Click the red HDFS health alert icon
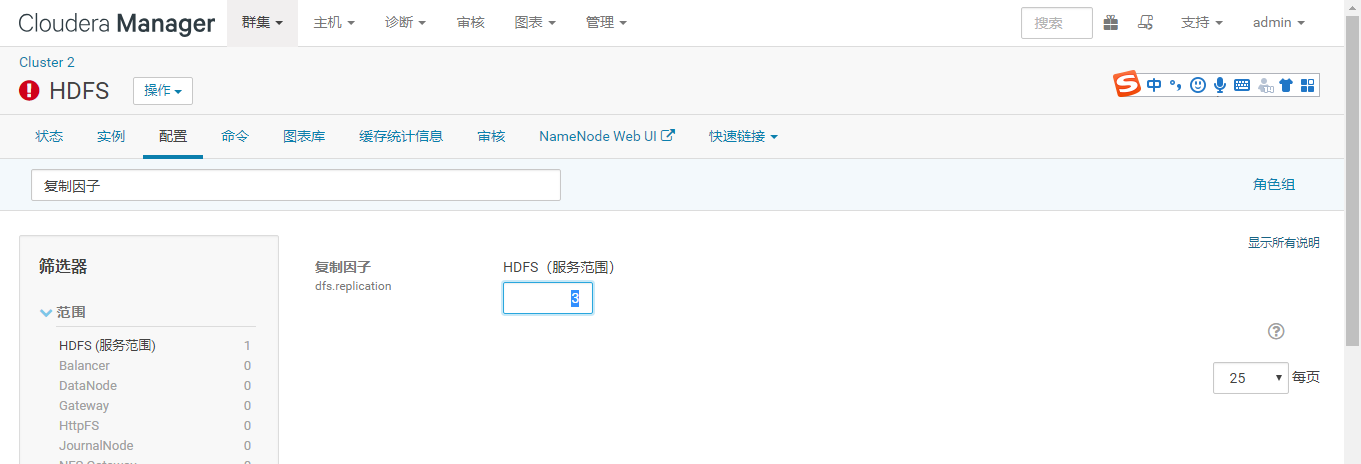The image size is (1361, 464). click(29, 90)
